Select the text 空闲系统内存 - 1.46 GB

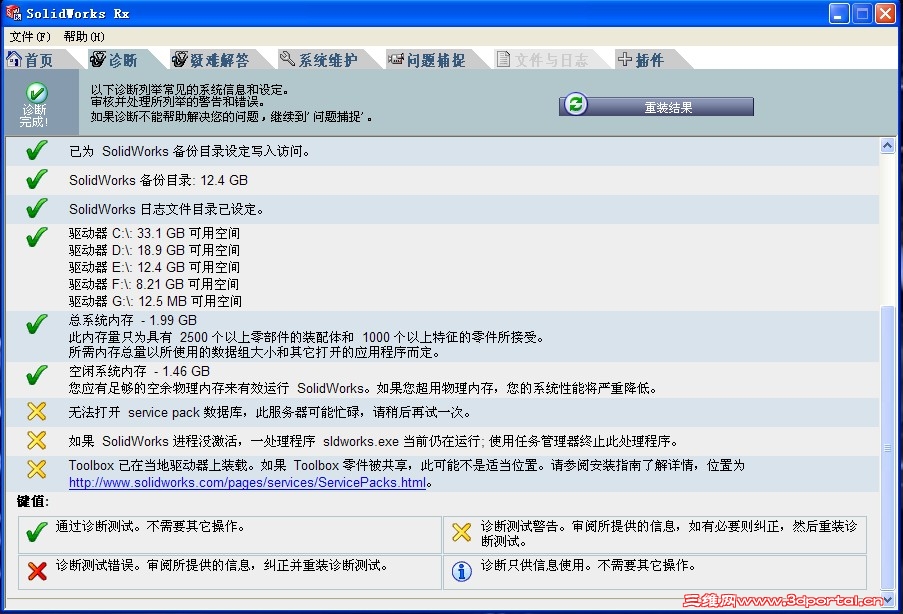tap(139, 372)
